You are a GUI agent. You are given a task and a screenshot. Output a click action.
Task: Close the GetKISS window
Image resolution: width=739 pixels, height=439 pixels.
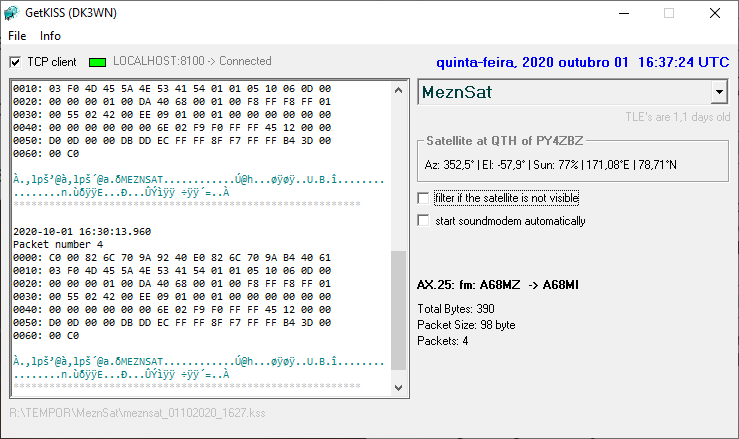(x=715, y=13)
